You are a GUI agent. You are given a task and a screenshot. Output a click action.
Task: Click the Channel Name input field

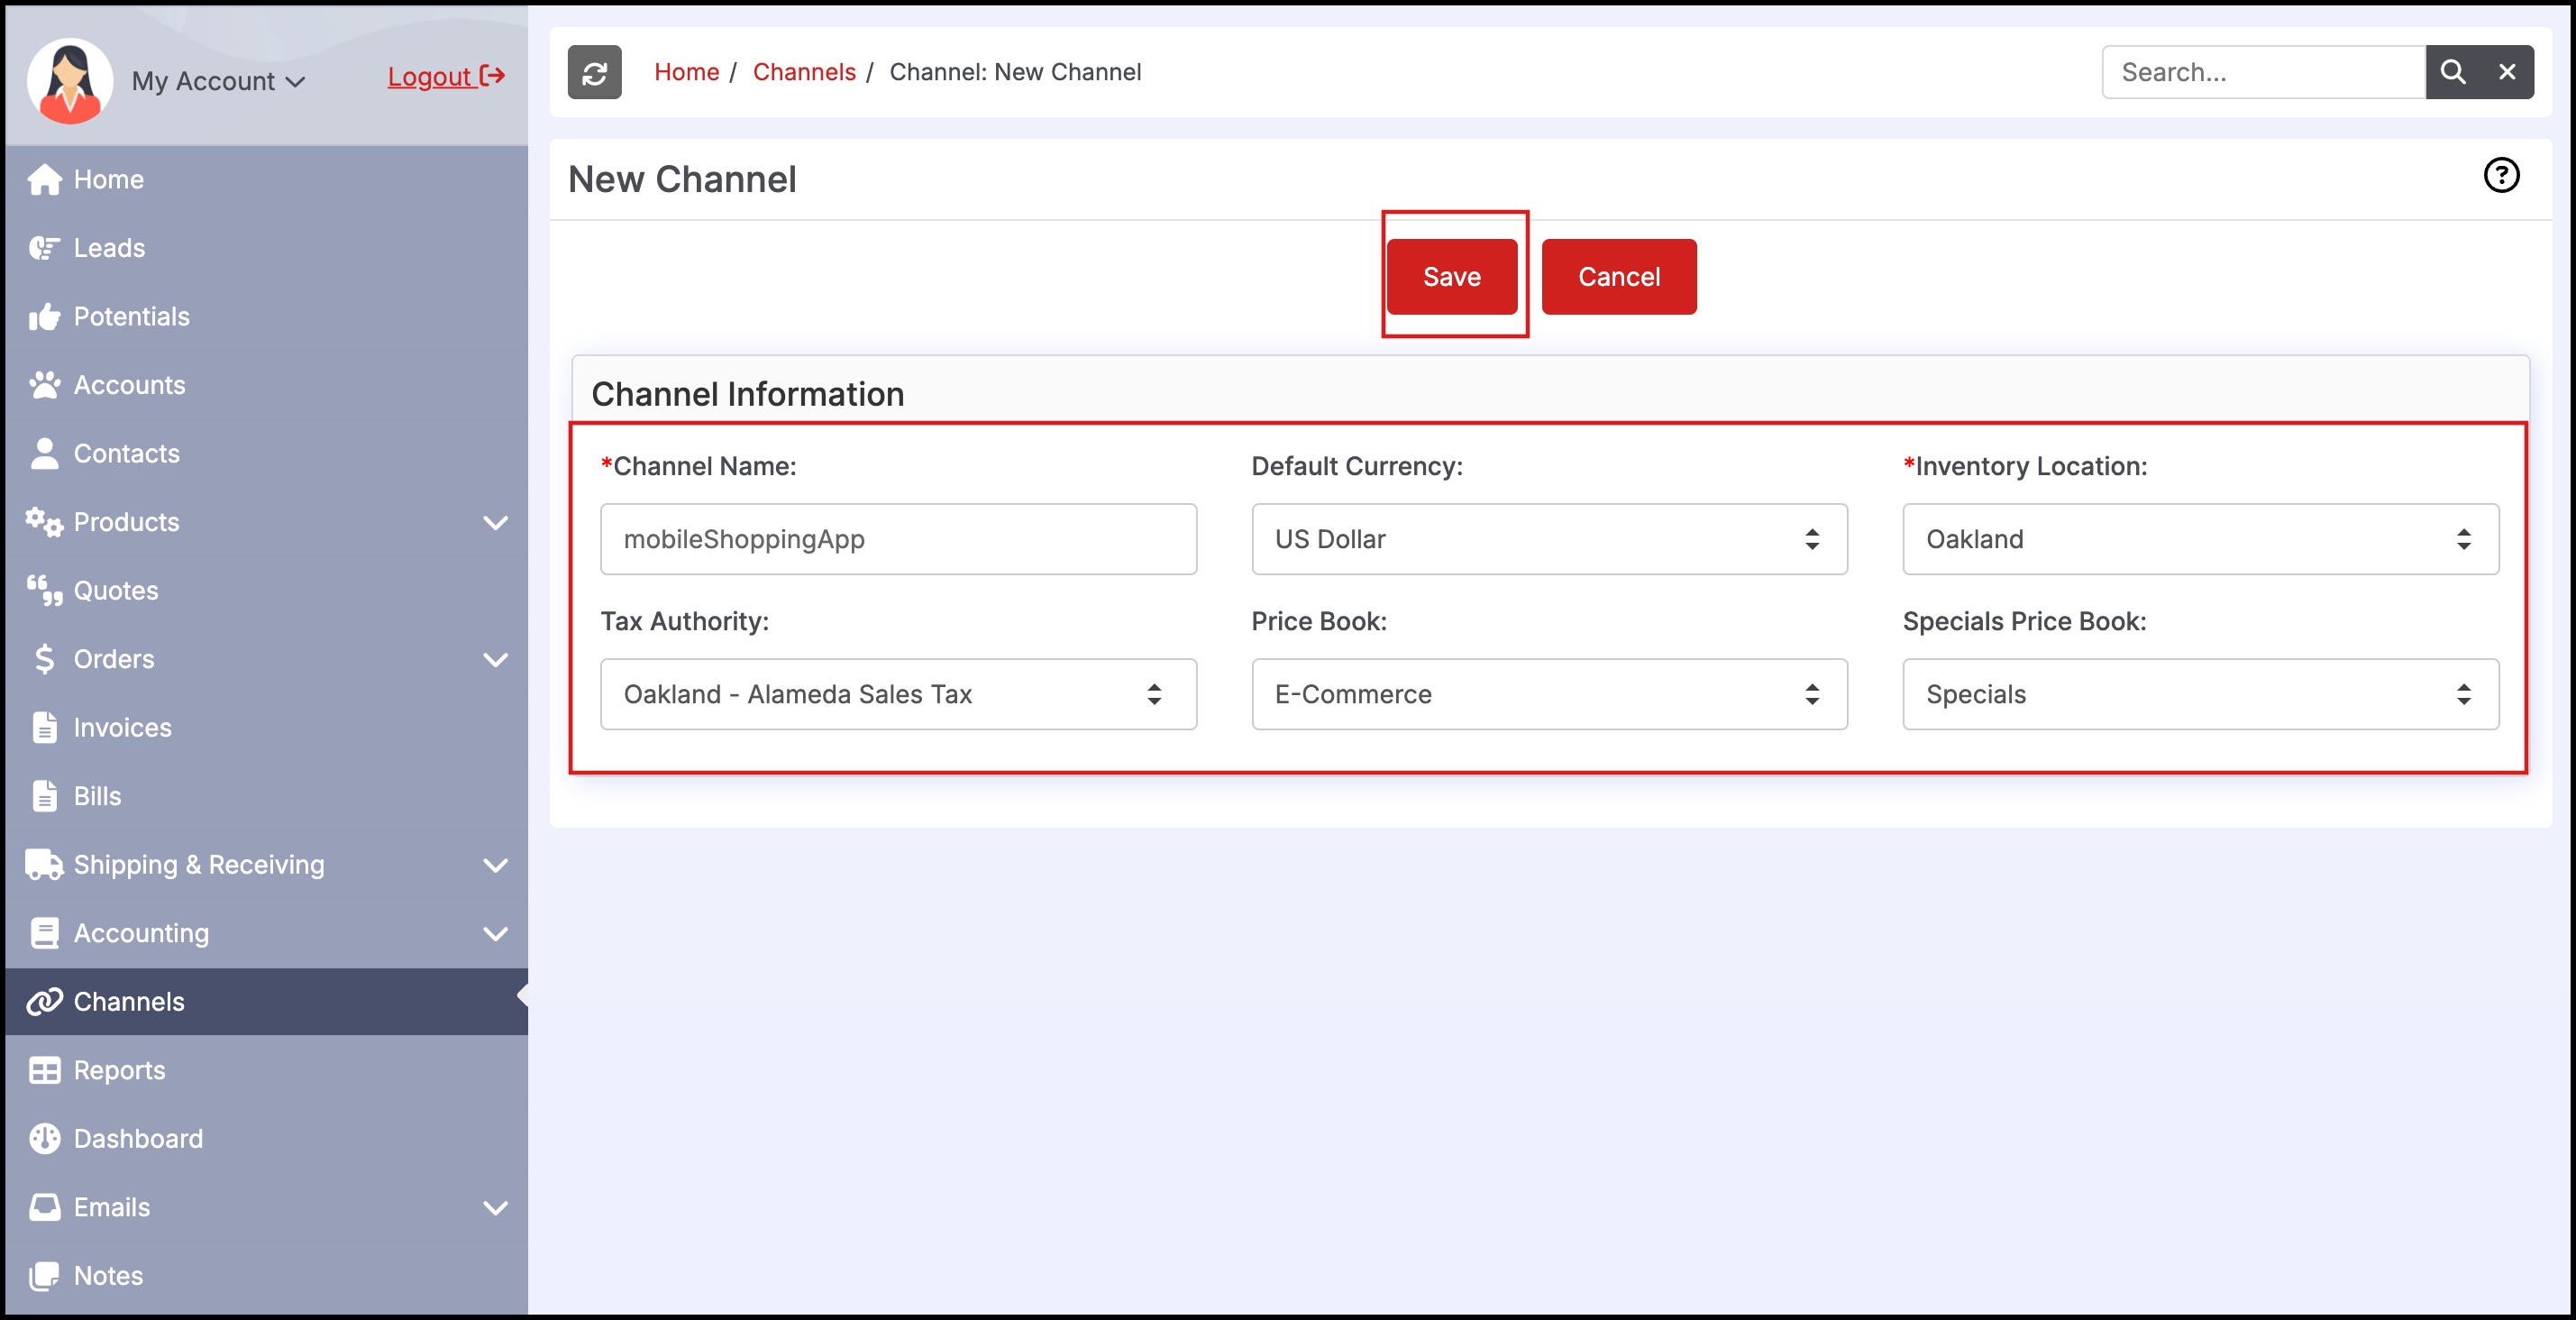[x=897, y=539]
